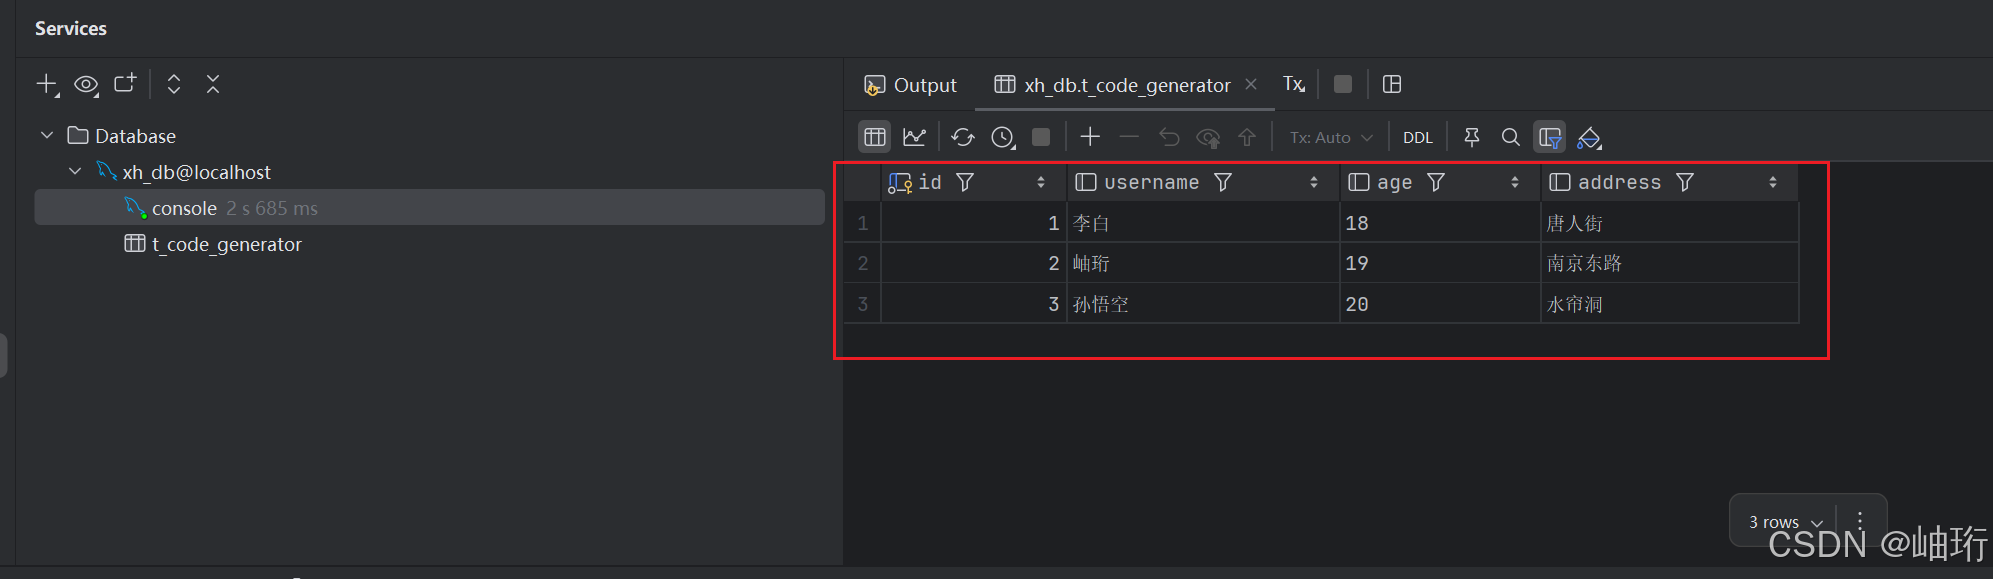Select t_code_generator in the Services tree

coord(226,244)
